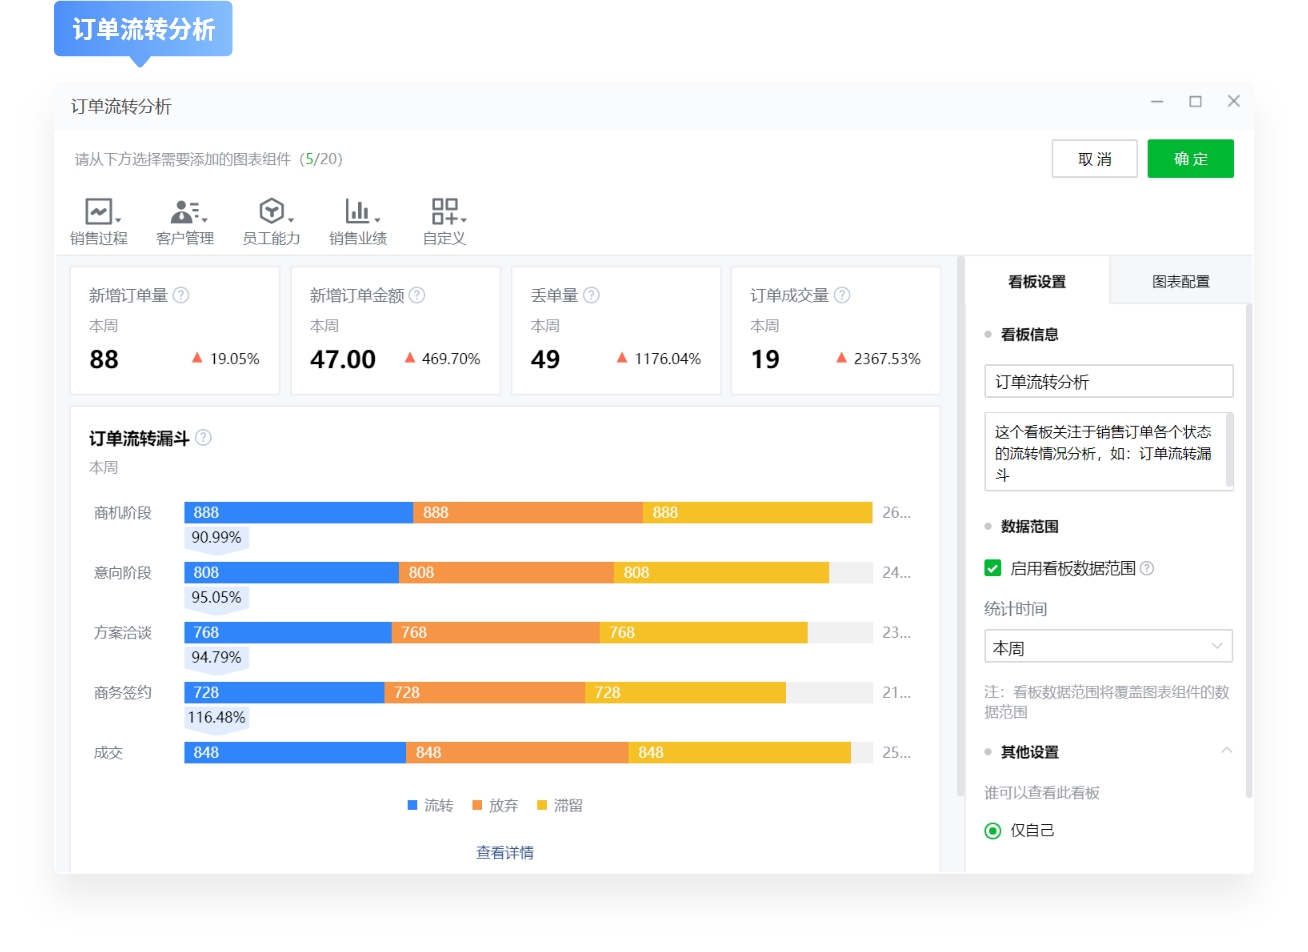Screen dimensions: 1308x952
Task: Open the 自定义 component icon
Action: pos(444,212)
